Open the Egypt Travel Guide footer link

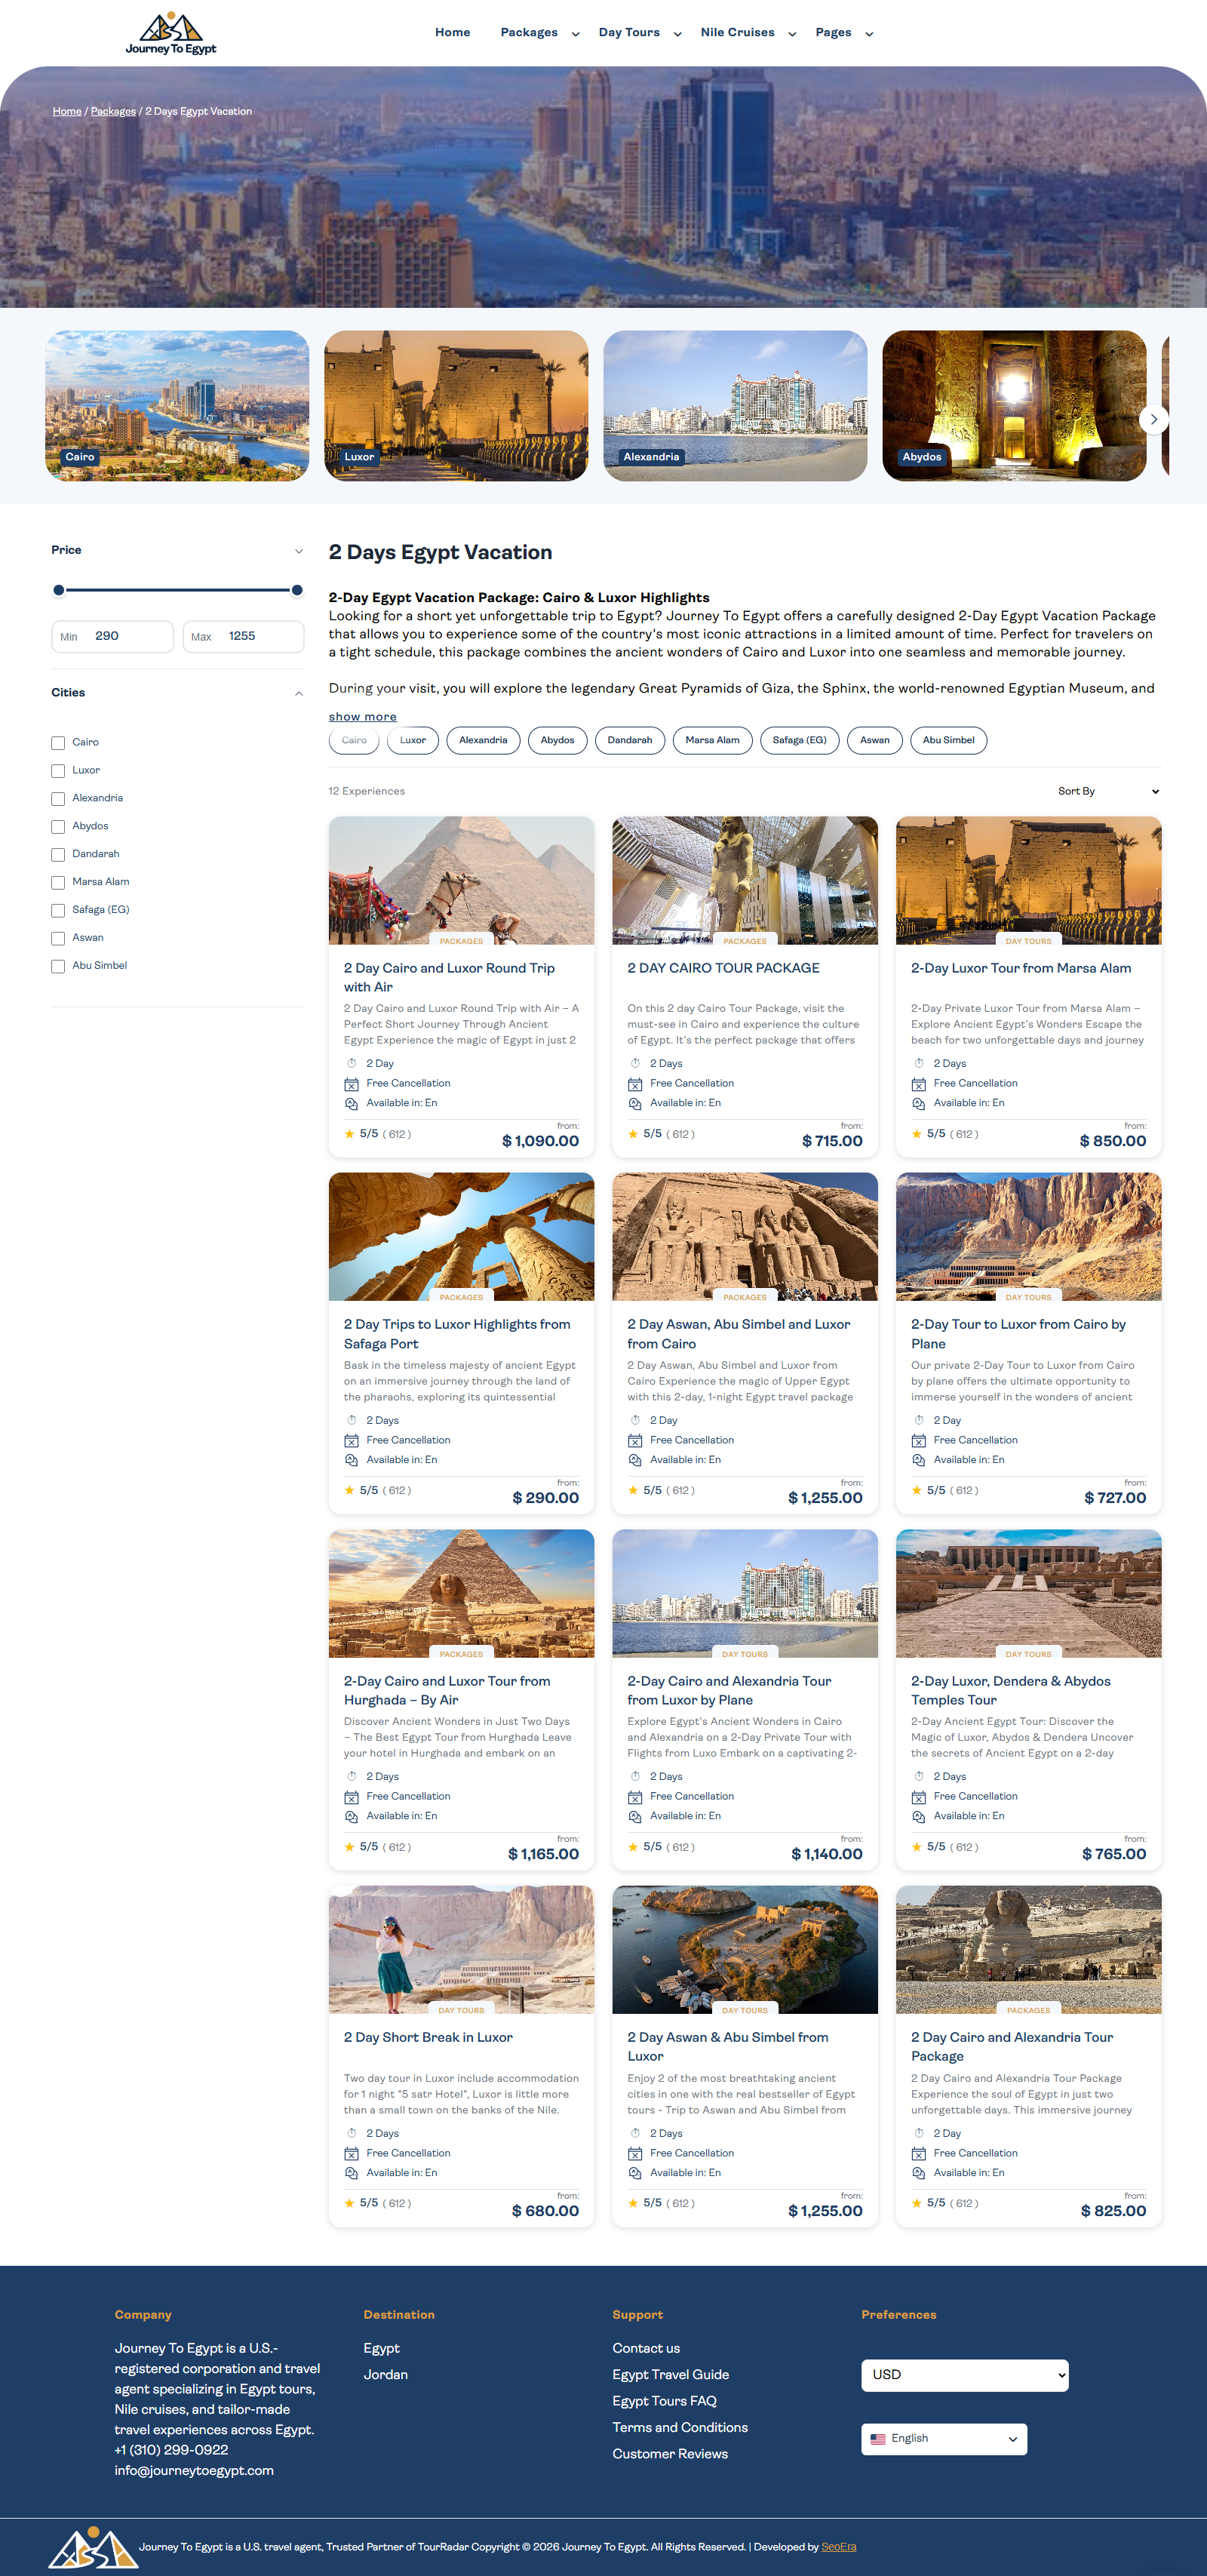[x=670, y=2374]
